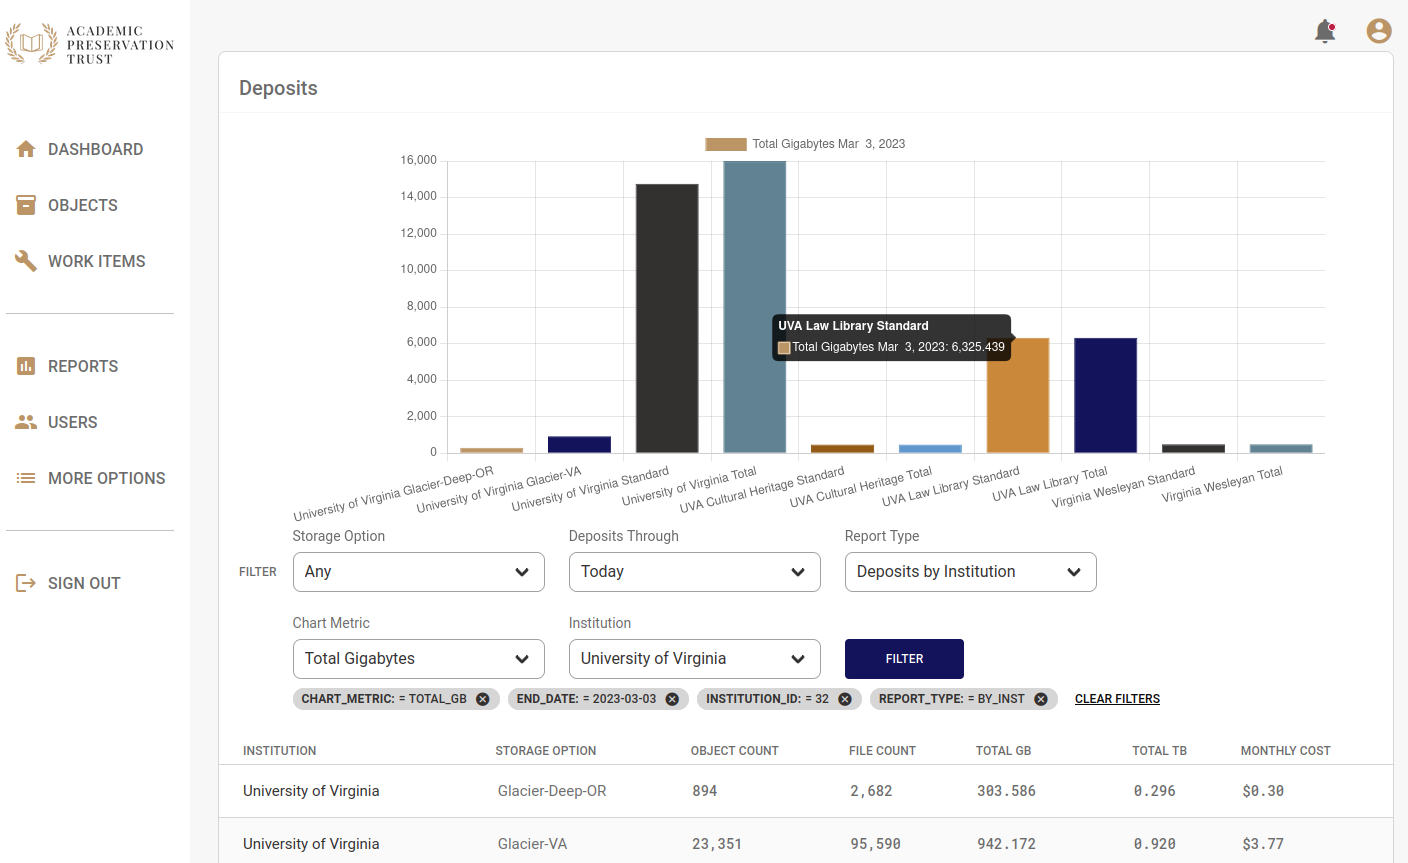Click the Clear Filters link
The image size is (1408, 863).
[x=1117, y=699]
